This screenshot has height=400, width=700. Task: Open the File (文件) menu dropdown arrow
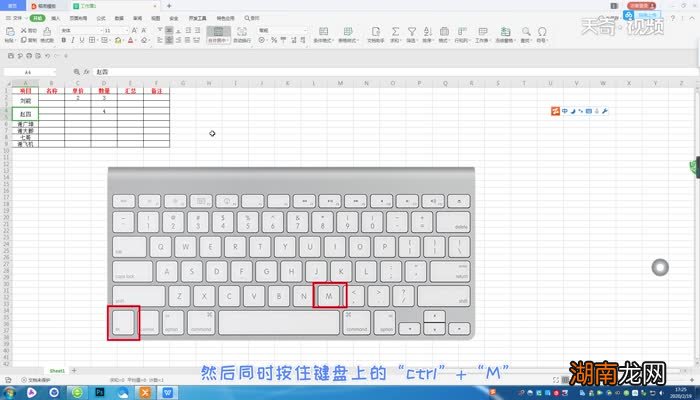24,18
